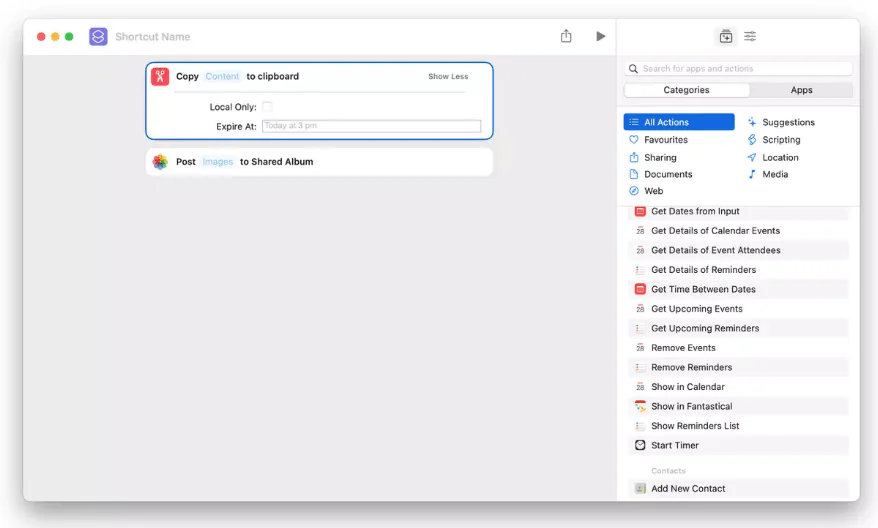Image resolution: width=878 pixels, height=528 pixels.
Task: Collapse the action with Show Less
Action: pos(447,77)
